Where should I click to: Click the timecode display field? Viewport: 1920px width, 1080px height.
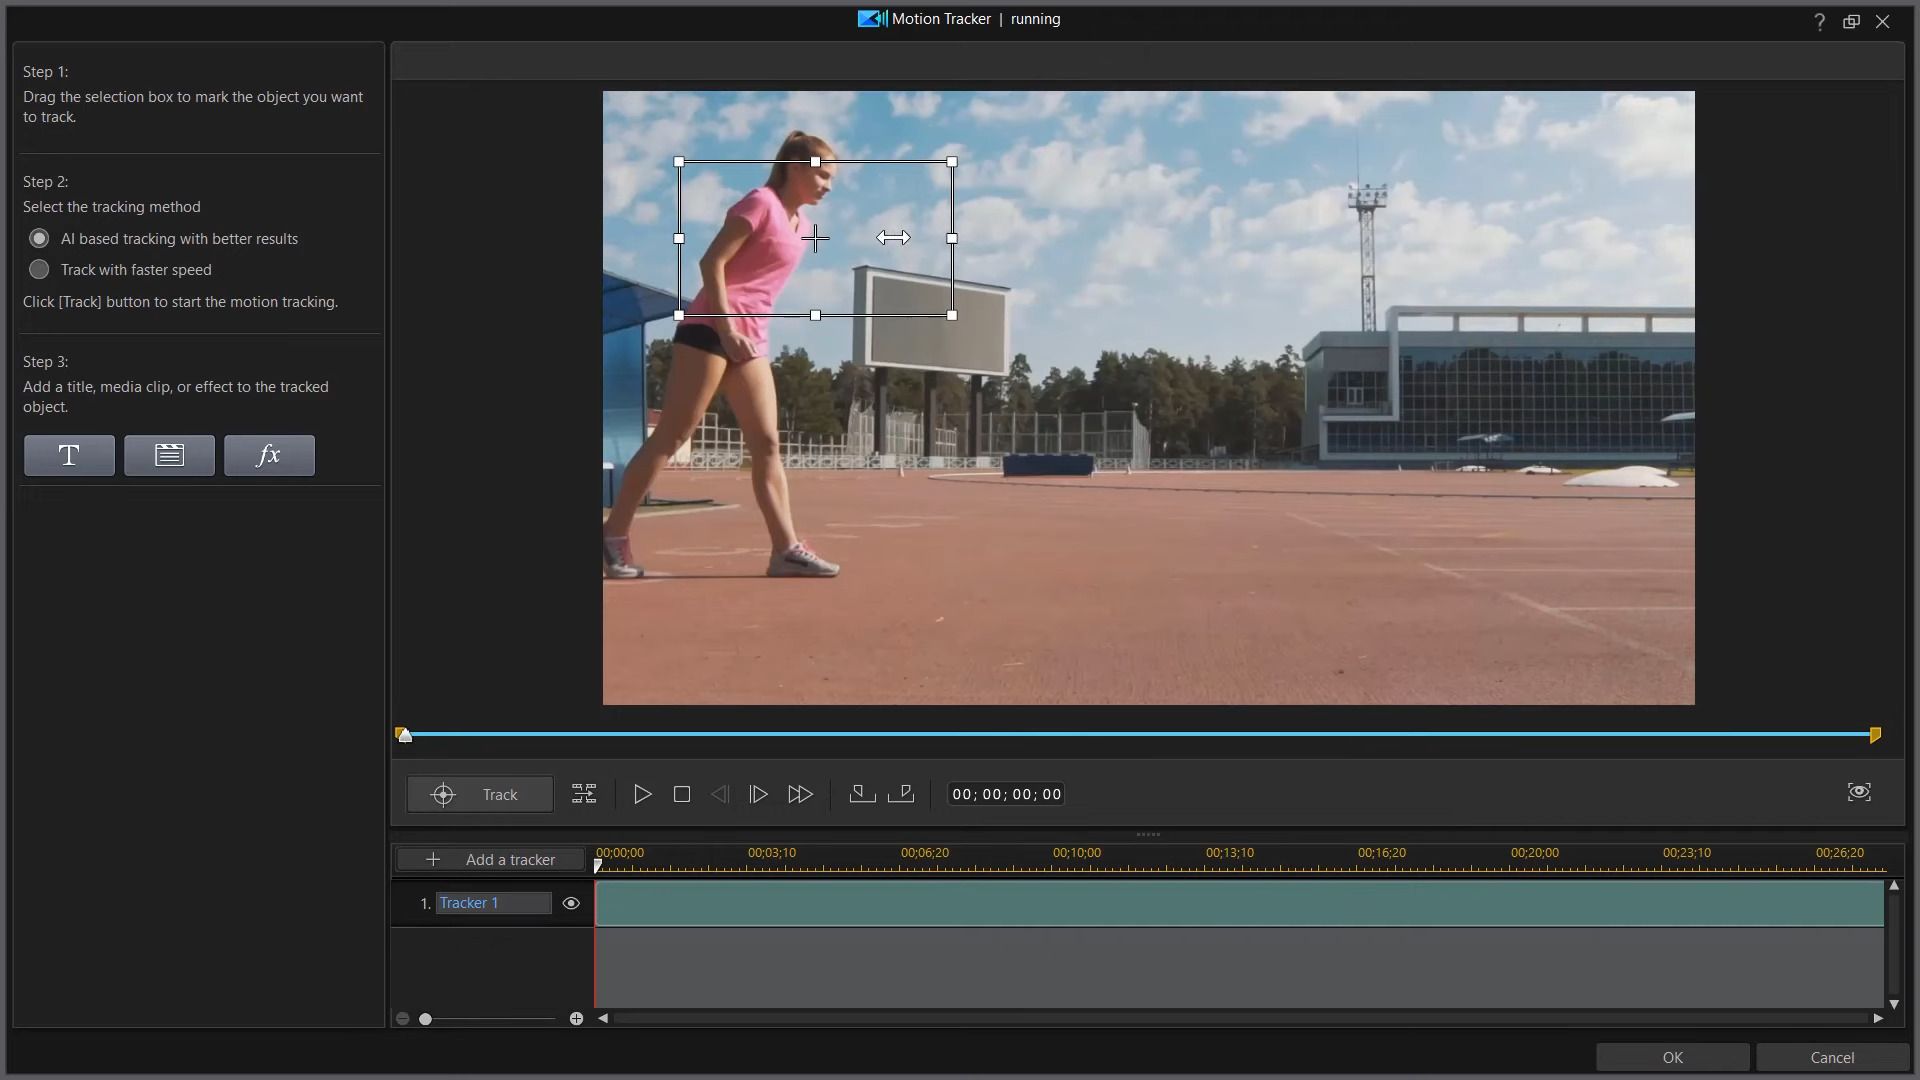[1006, 794]
